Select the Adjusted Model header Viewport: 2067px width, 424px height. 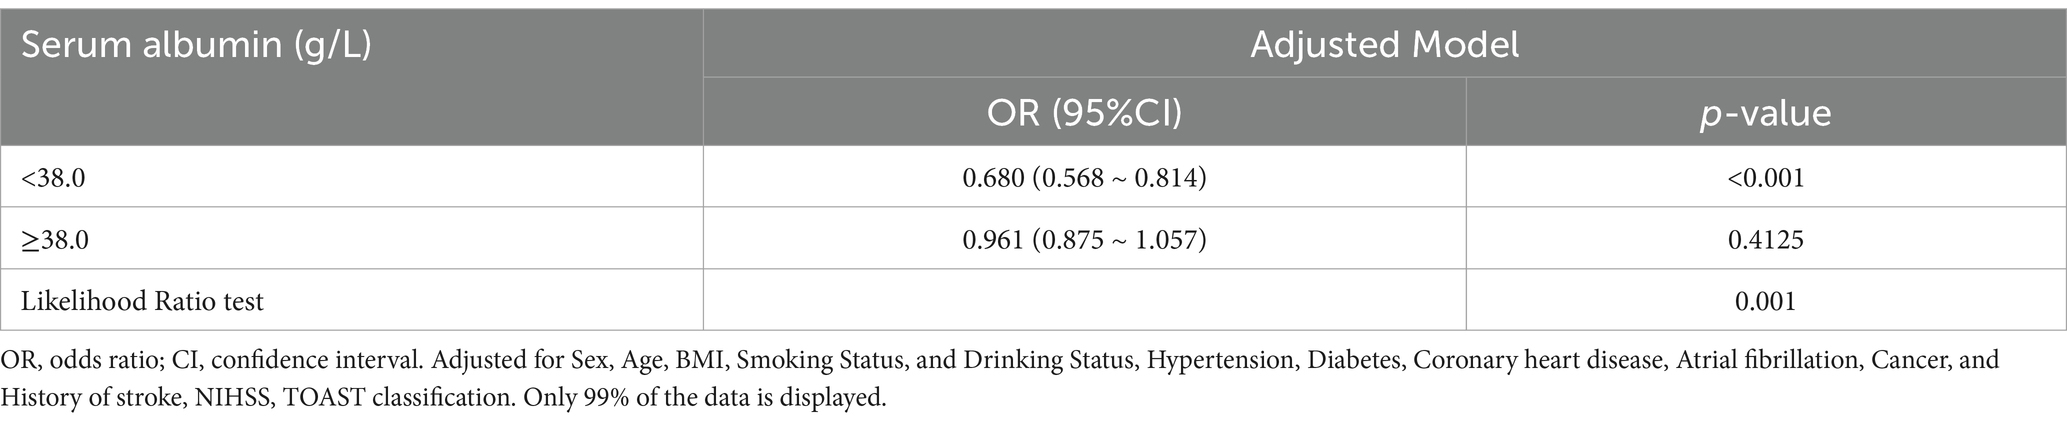point(1384,44)
